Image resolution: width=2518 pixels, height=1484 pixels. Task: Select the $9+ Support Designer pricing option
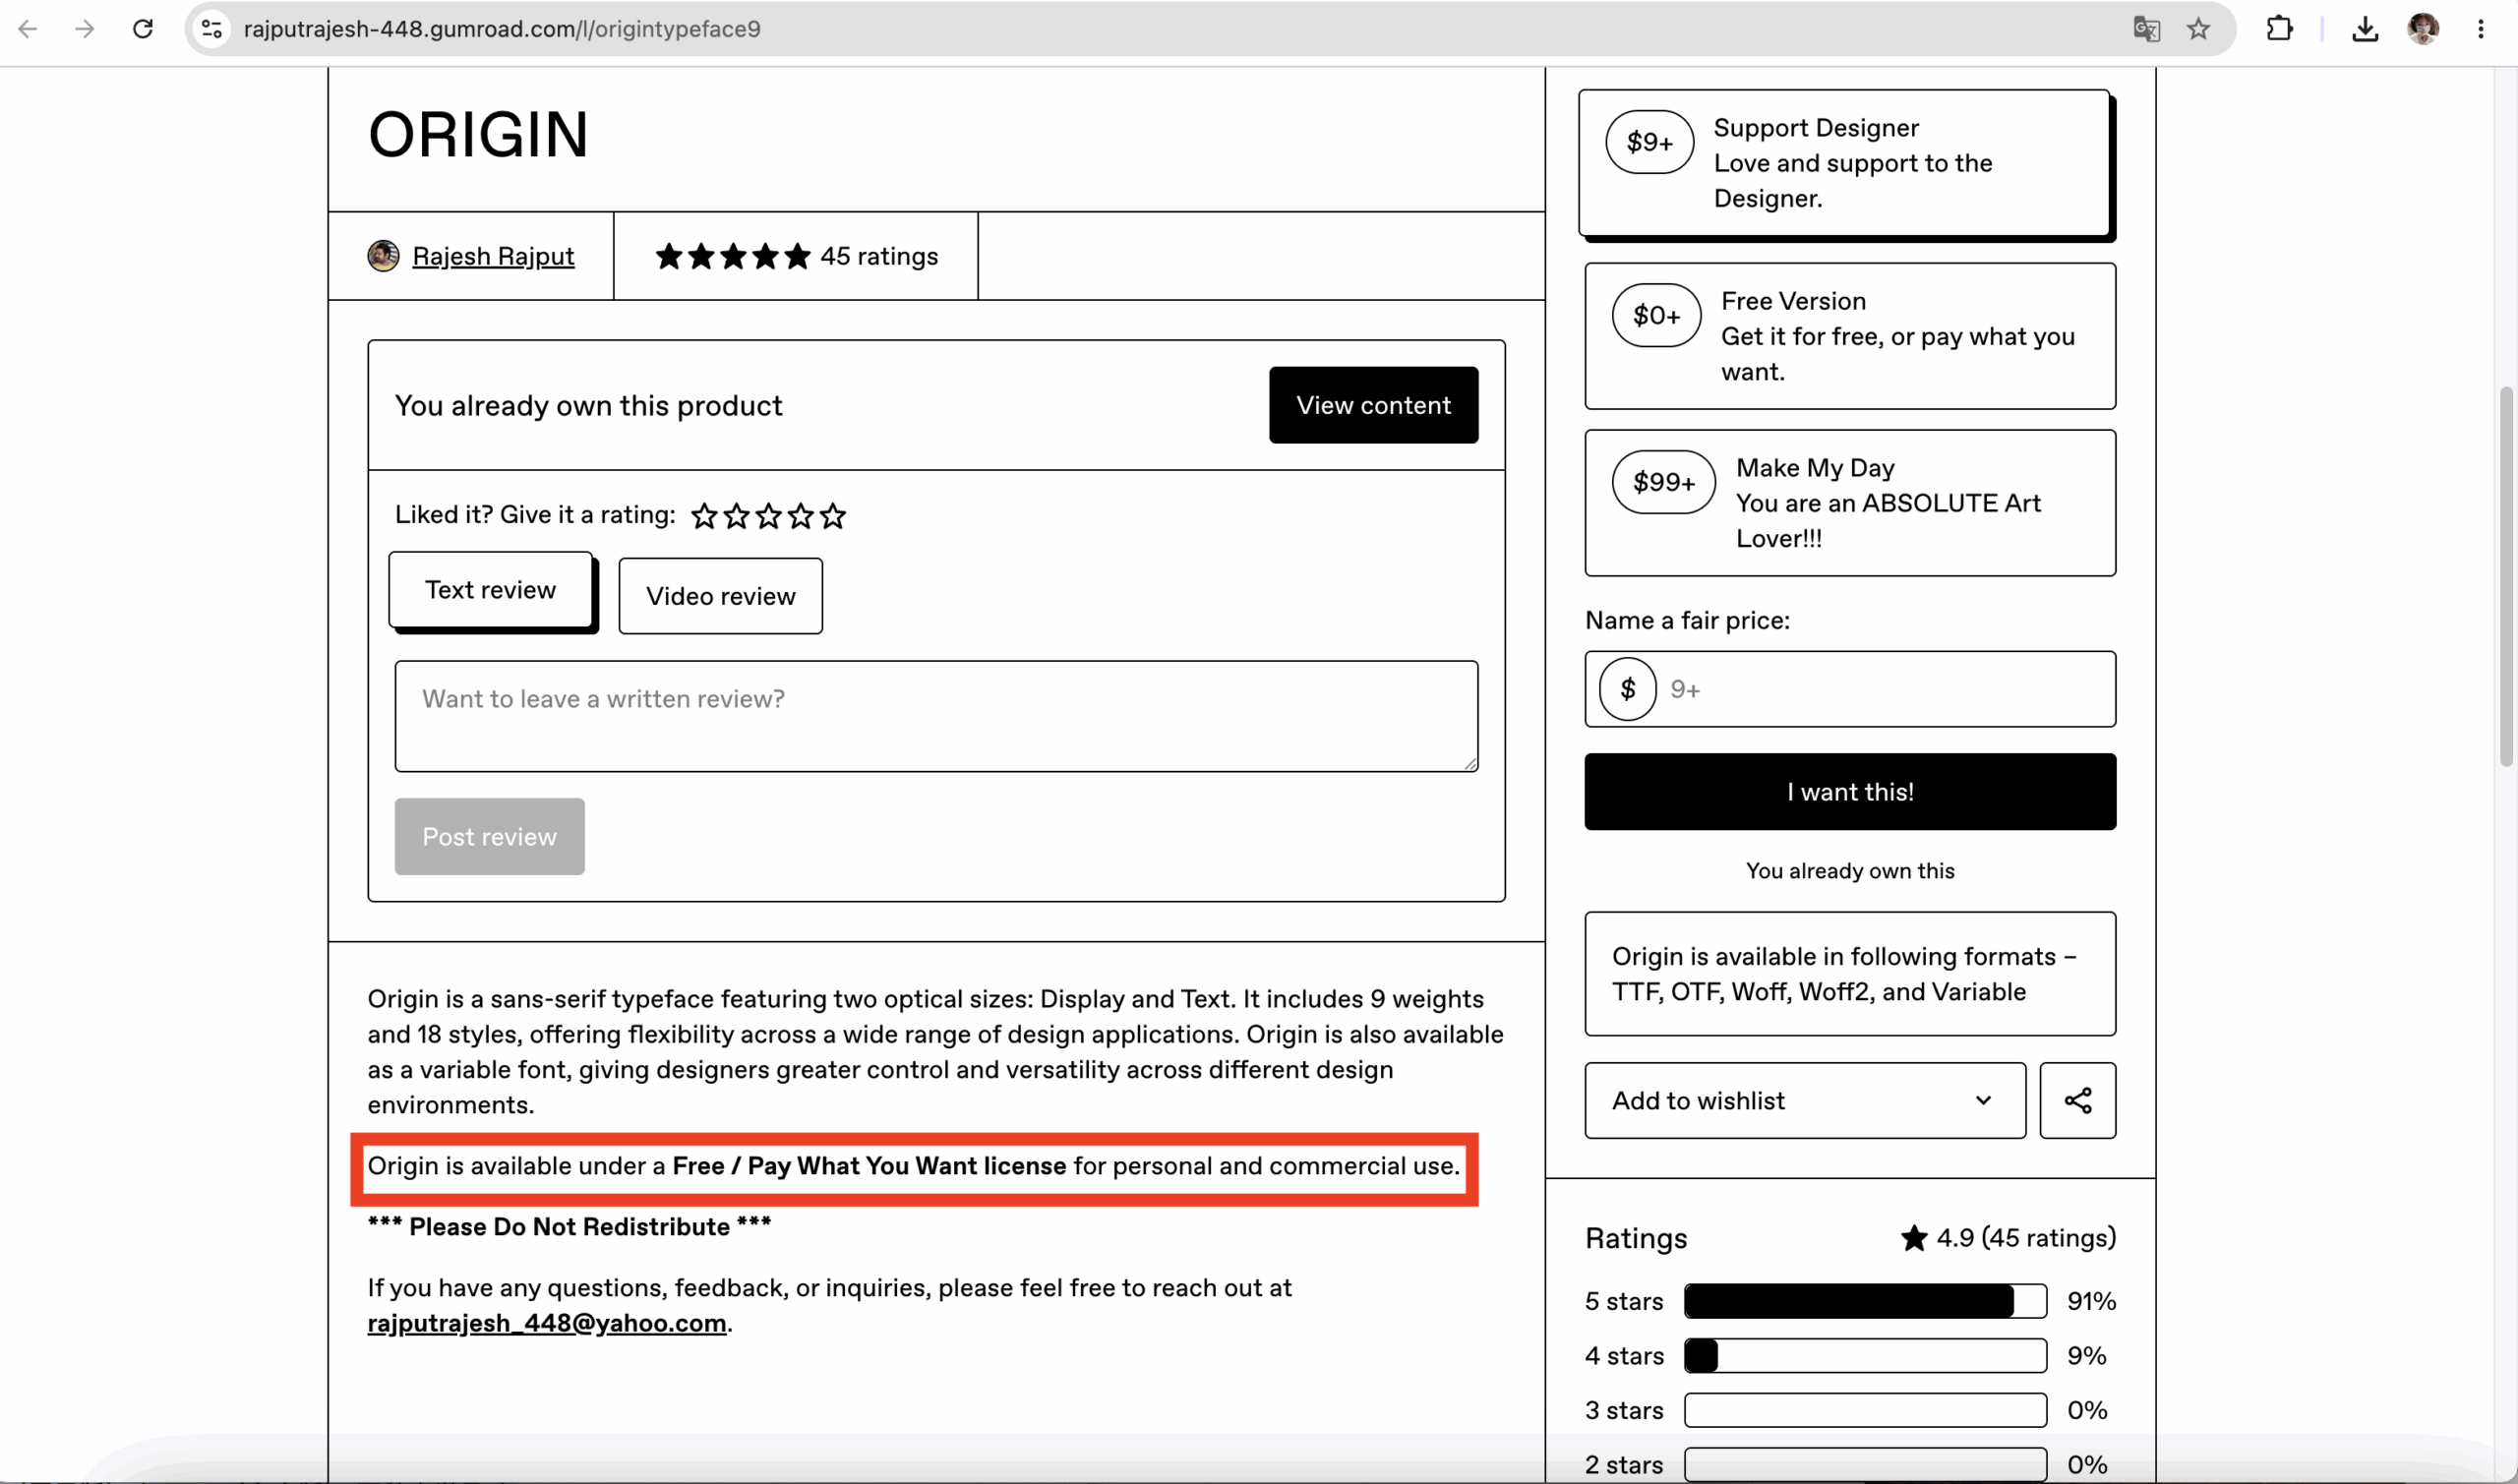click(x=1844, y=163)
